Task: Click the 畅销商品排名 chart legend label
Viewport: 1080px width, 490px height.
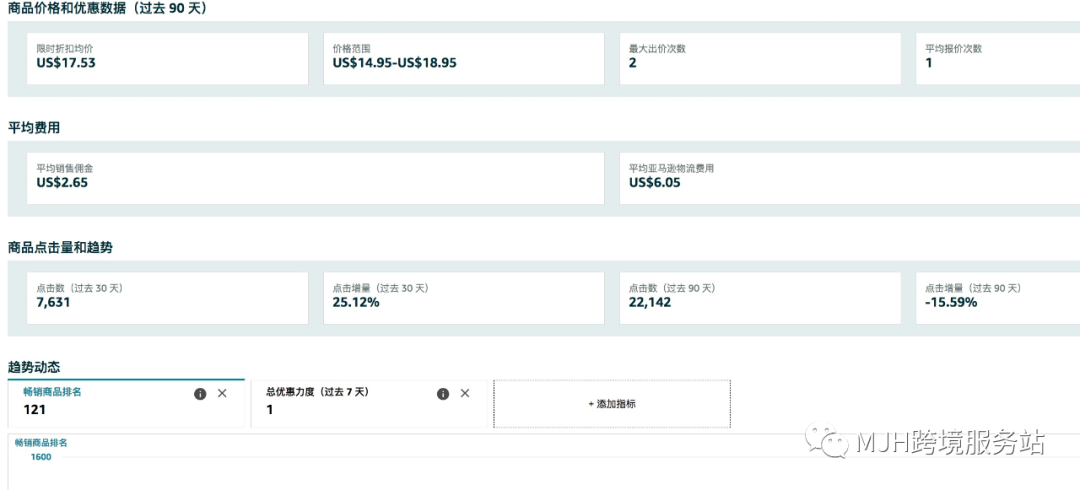Action: point(41,442)
